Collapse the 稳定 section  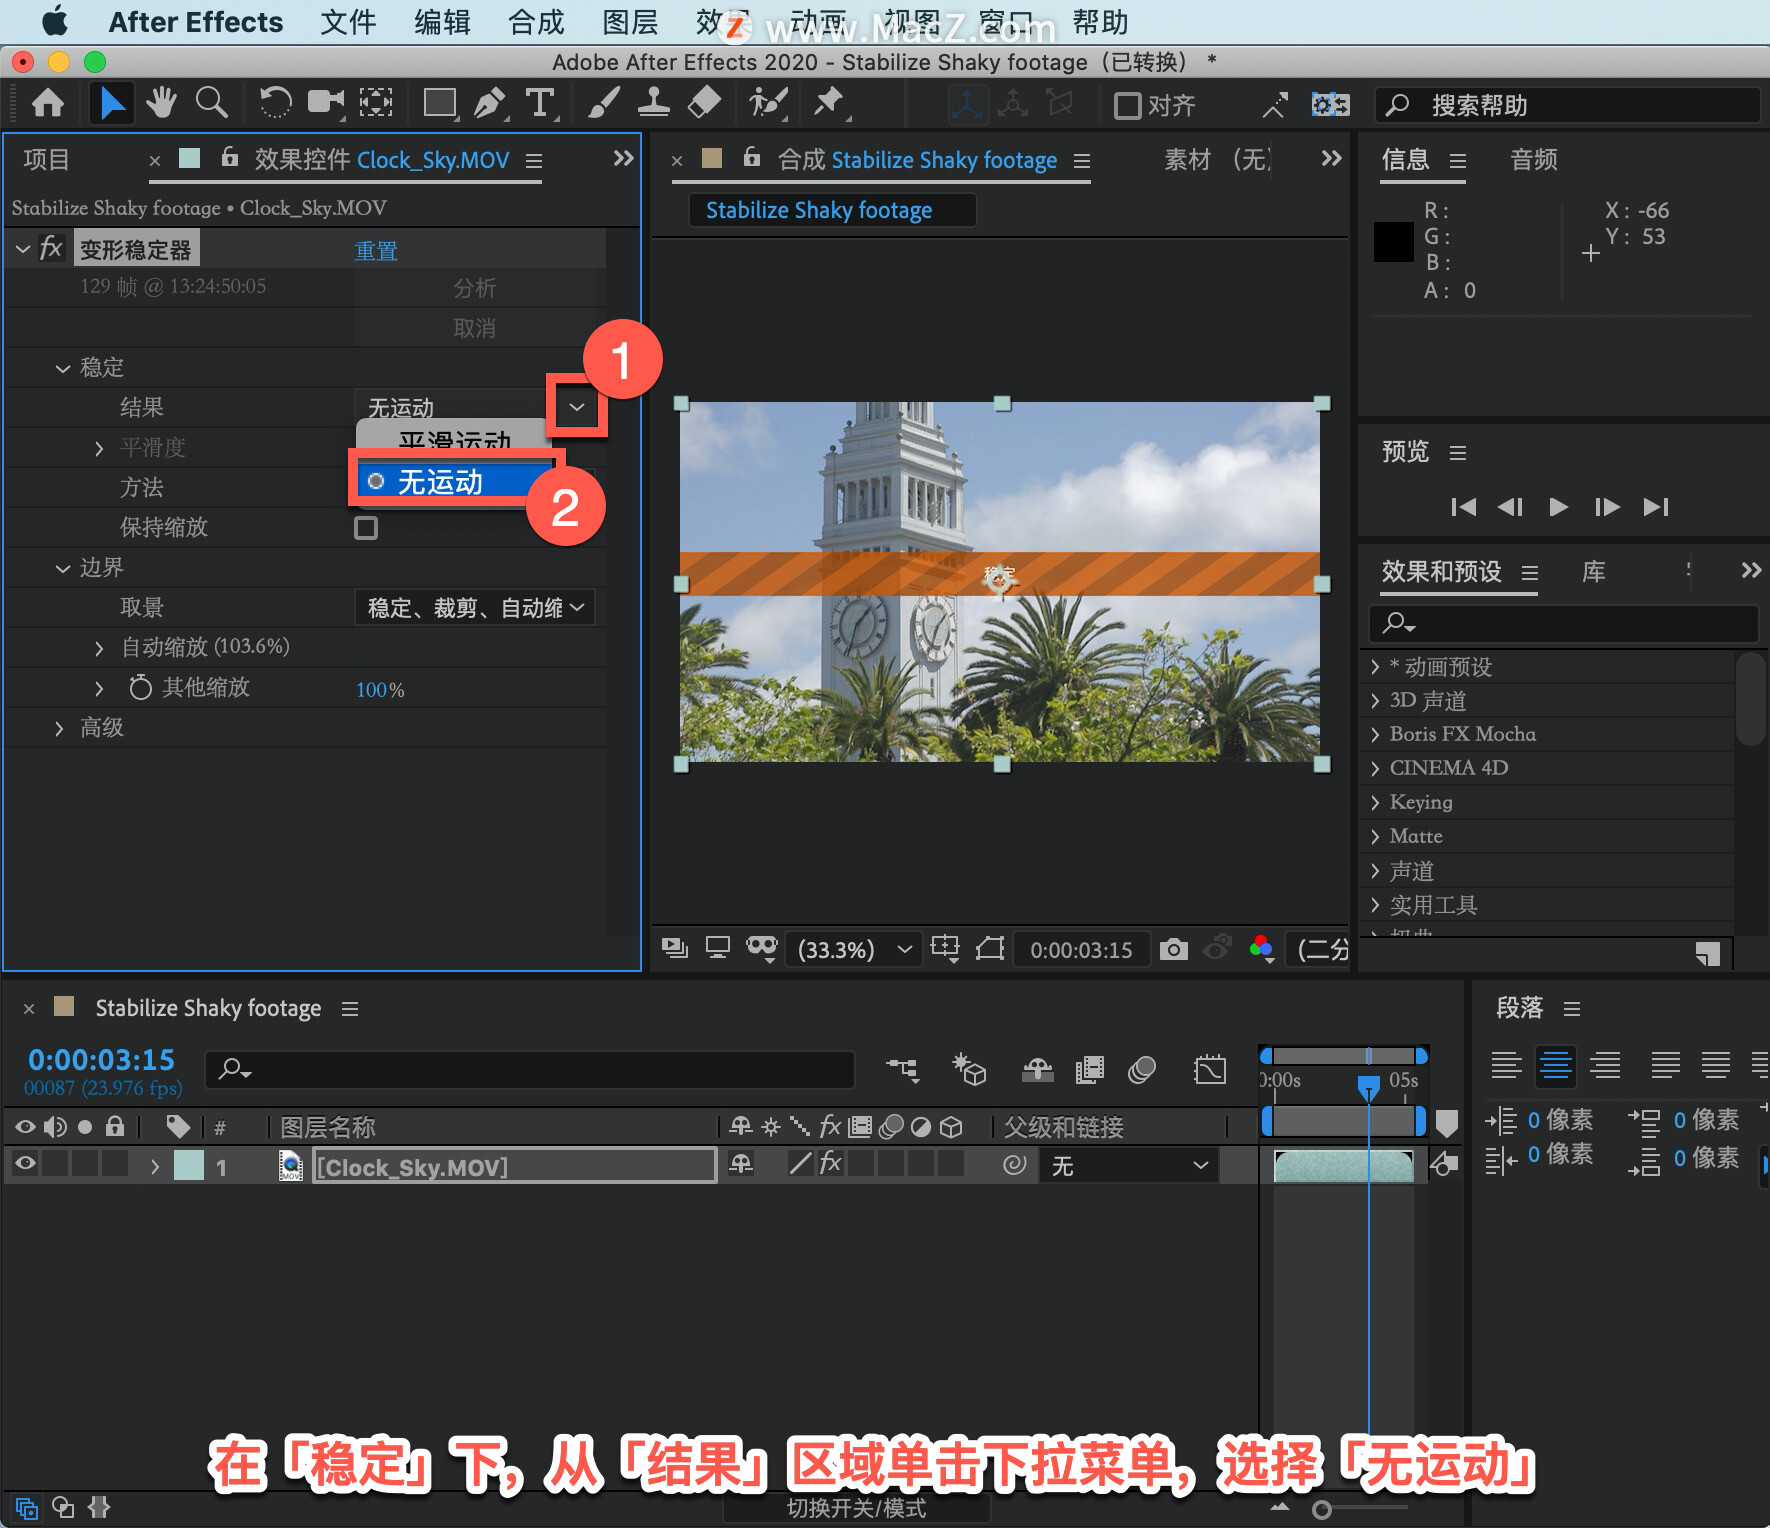pos(63,368)
